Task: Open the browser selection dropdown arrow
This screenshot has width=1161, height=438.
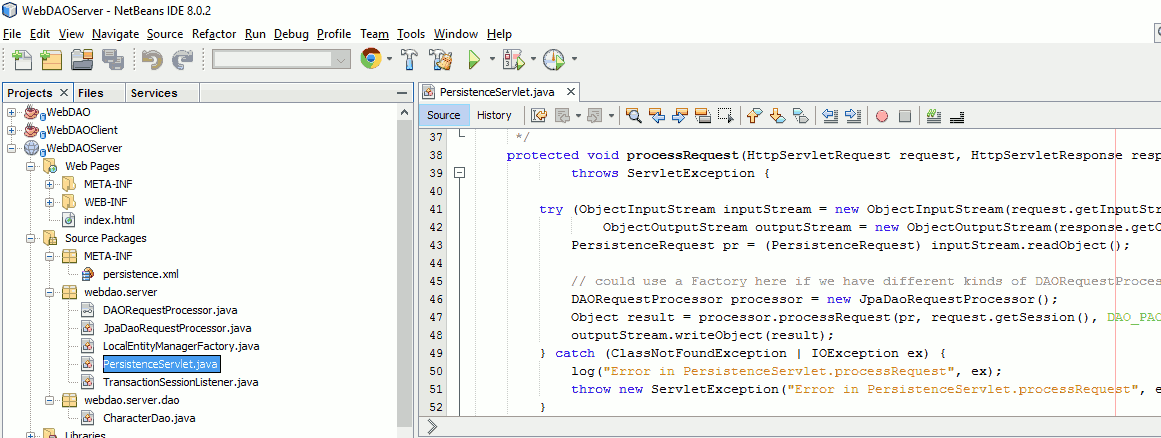Action: click(389, 60)
